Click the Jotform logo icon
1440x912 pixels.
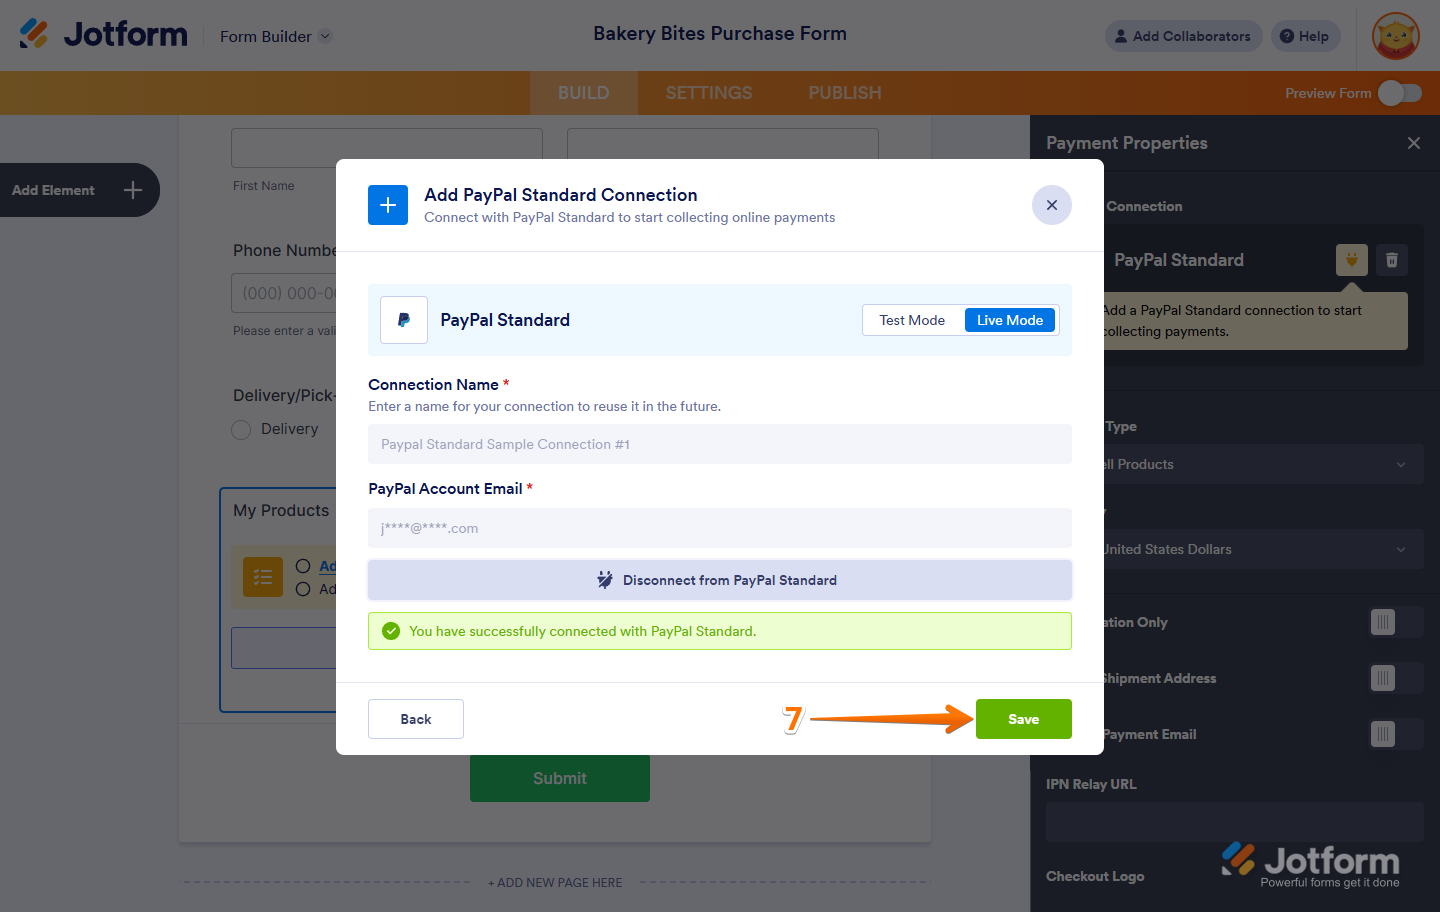click(x=33, y=34)
